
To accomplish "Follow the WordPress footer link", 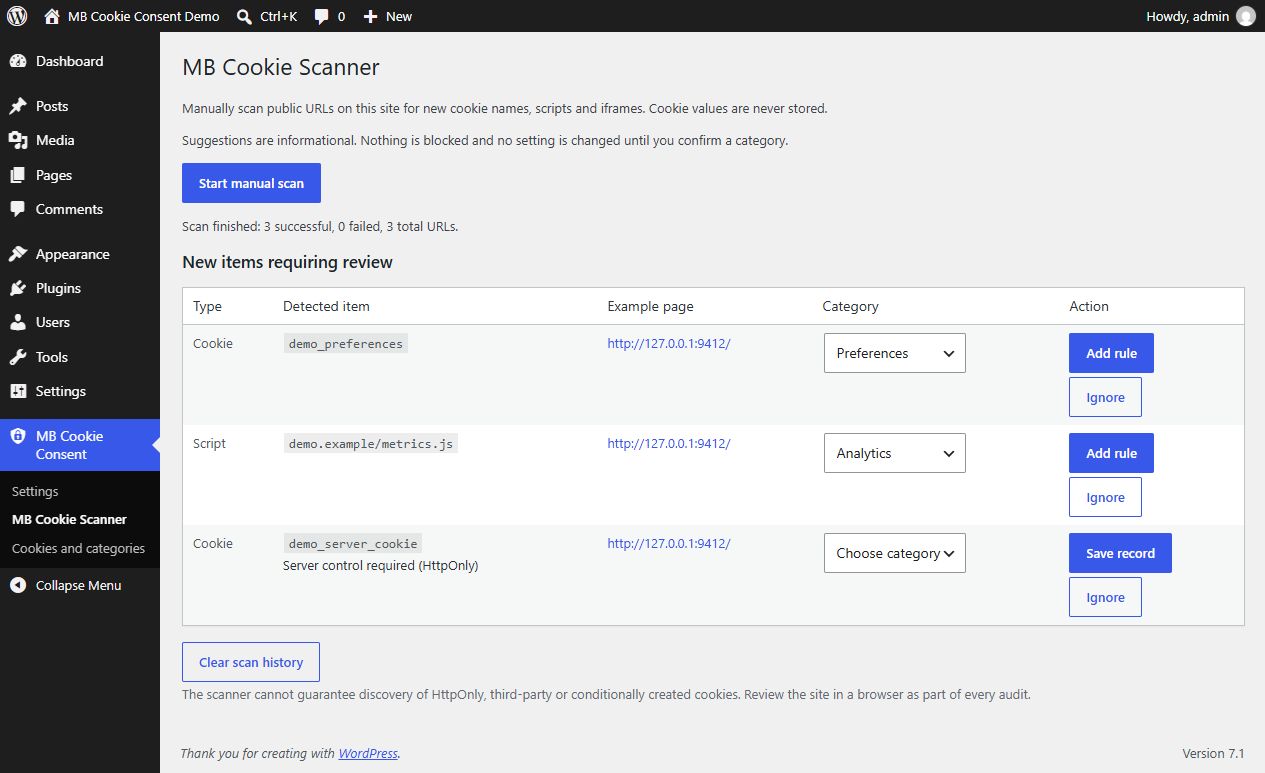I will pyautogui.click(x=368, y=753).
